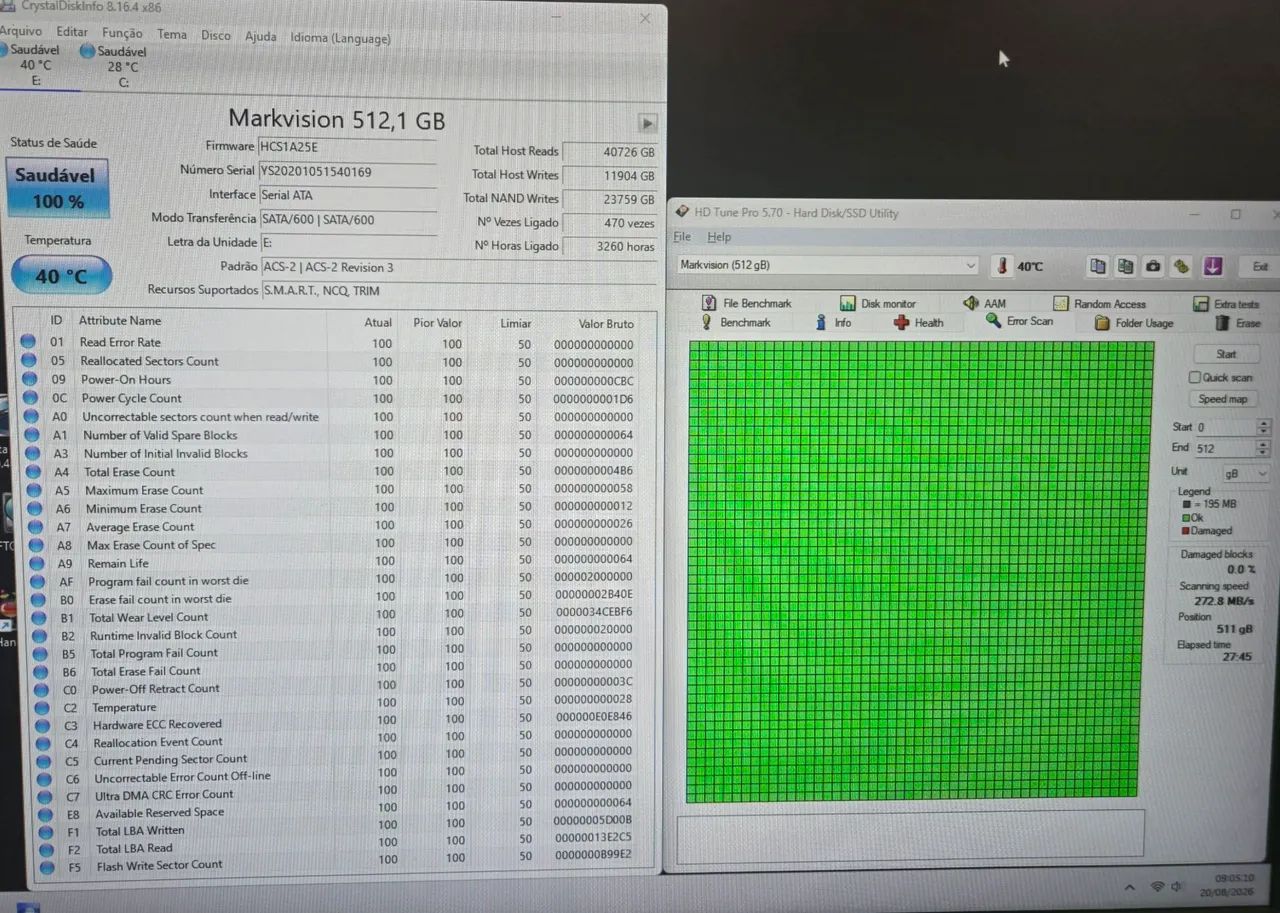1280x913 pixels.
Task: Open the Erase tab
Action: click(1238, 323)
